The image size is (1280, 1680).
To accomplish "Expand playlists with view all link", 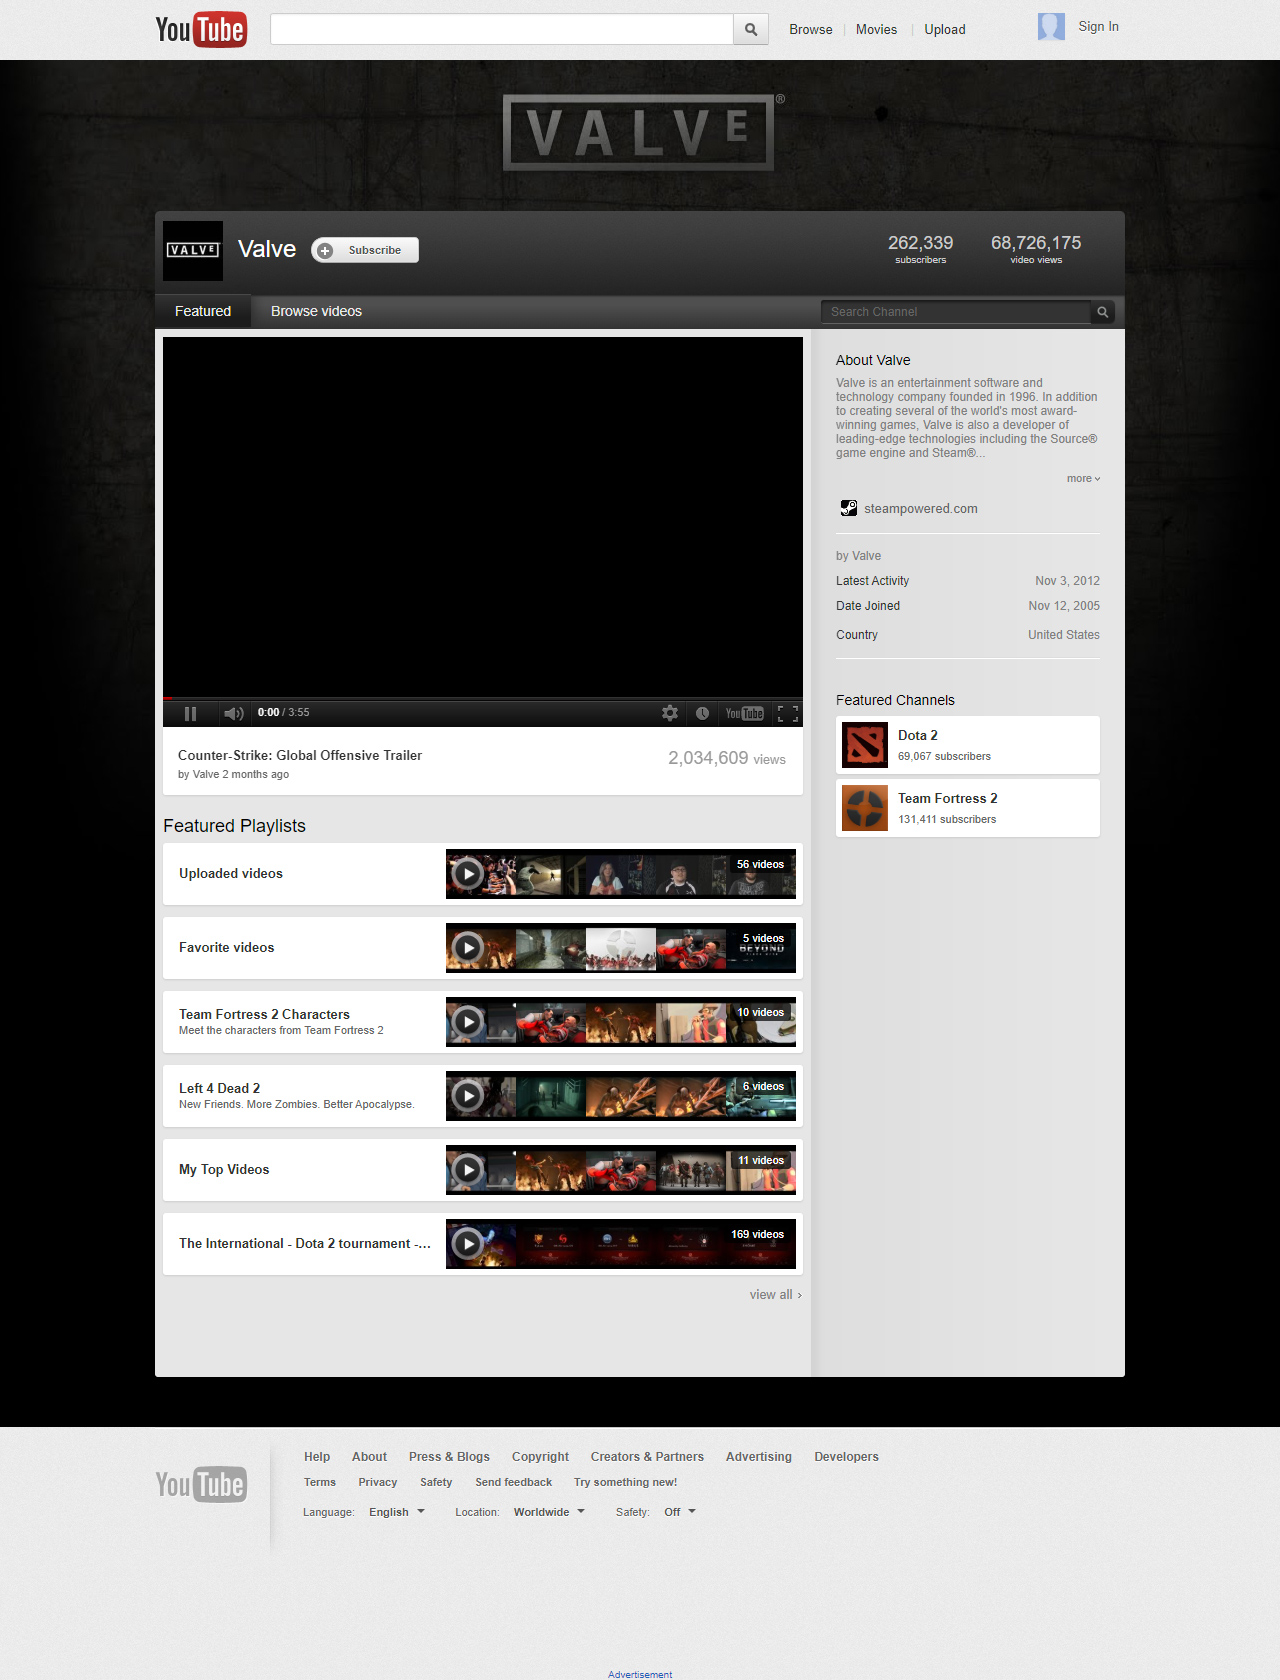I will coord(776,1294).
